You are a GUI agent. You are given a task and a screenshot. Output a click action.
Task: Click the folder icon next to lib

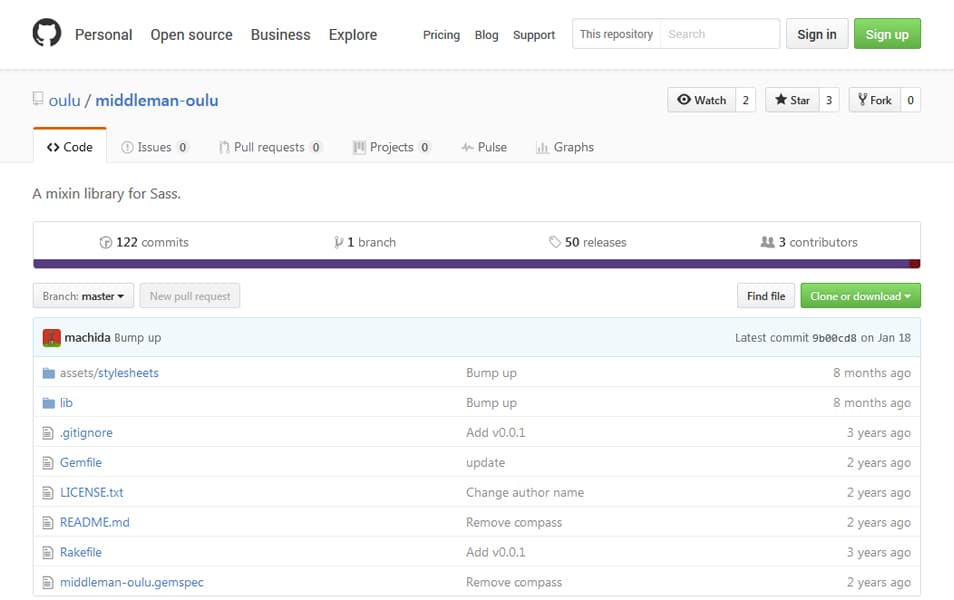(x=49, y=403)
